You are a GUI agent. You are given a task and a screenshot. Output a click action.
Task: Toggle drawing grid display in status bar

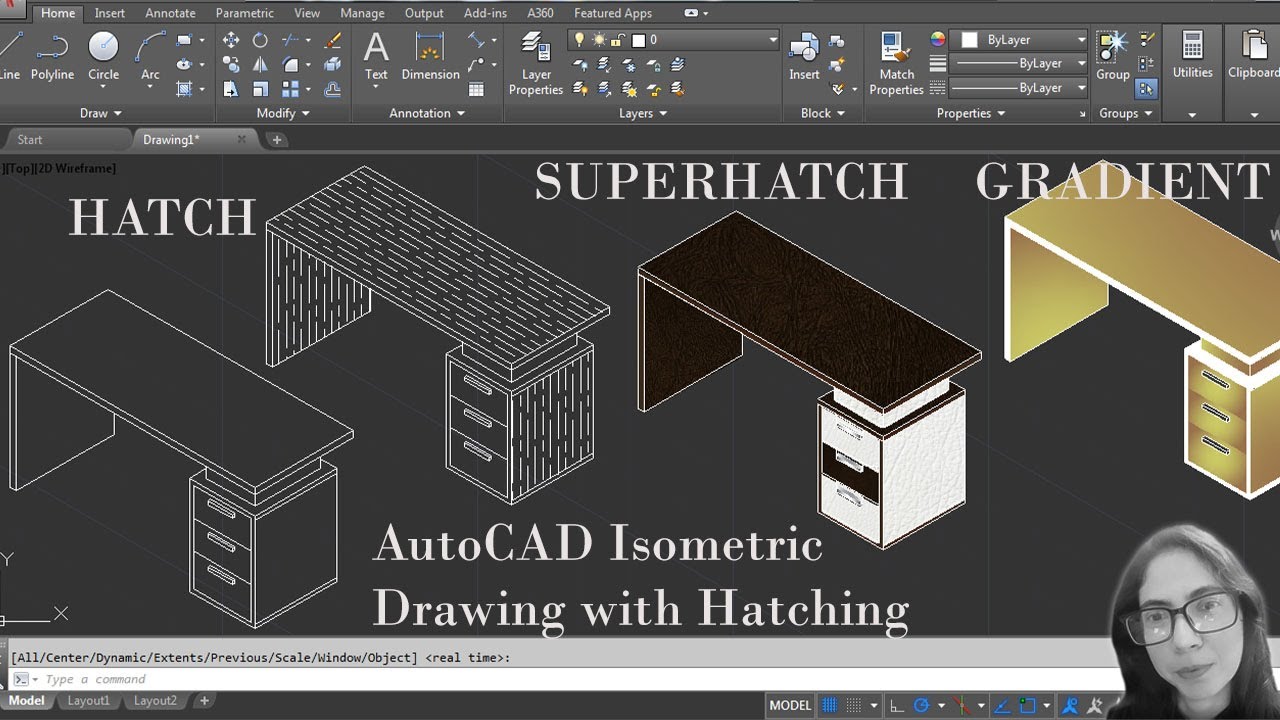(x=830, y=705)
